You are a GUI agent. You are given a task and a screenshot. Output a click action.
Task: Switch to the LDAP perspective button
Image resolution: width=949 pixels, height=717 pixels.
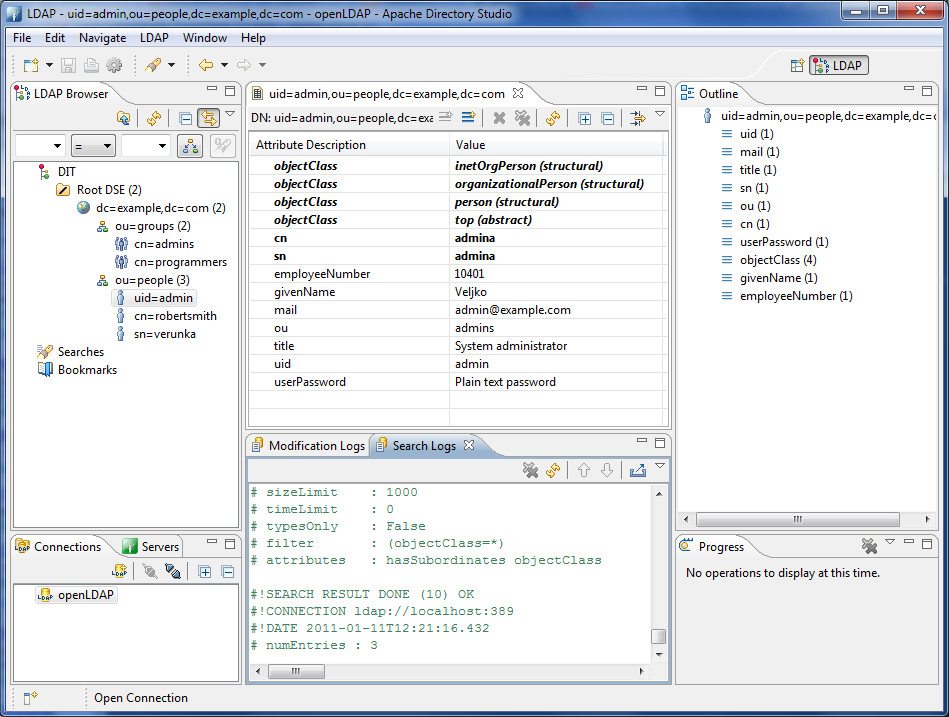(838, 65)
